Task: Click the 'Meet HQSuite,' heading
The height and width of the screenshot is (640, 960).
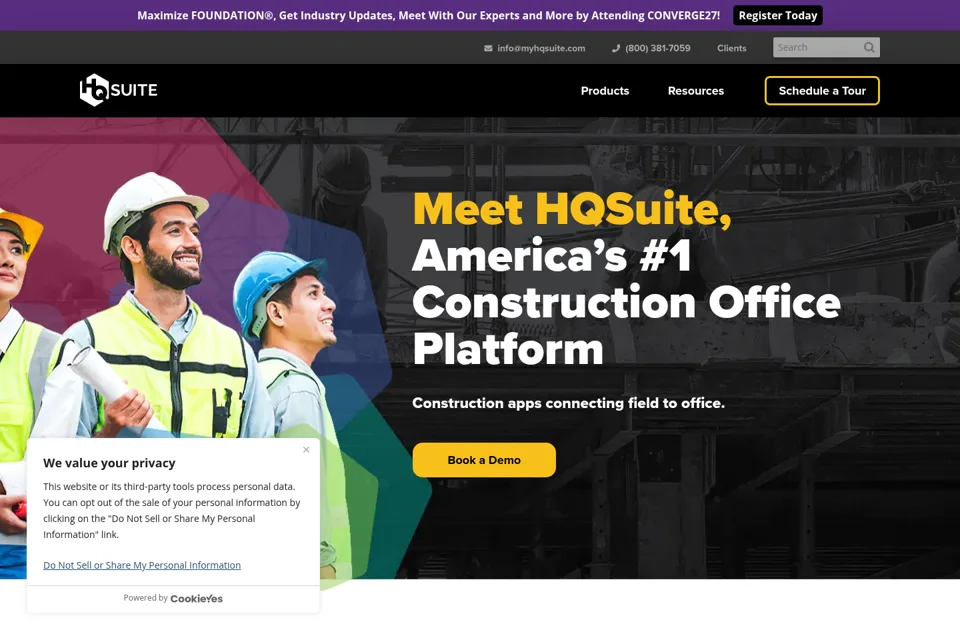Action: tap(572, 209)
